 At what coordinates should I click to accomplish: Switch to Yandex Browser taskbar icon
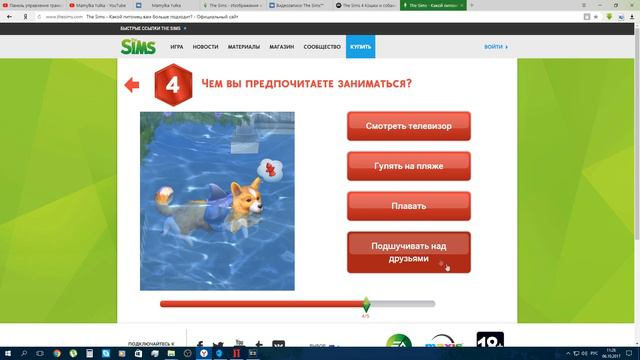pos(204,353)
